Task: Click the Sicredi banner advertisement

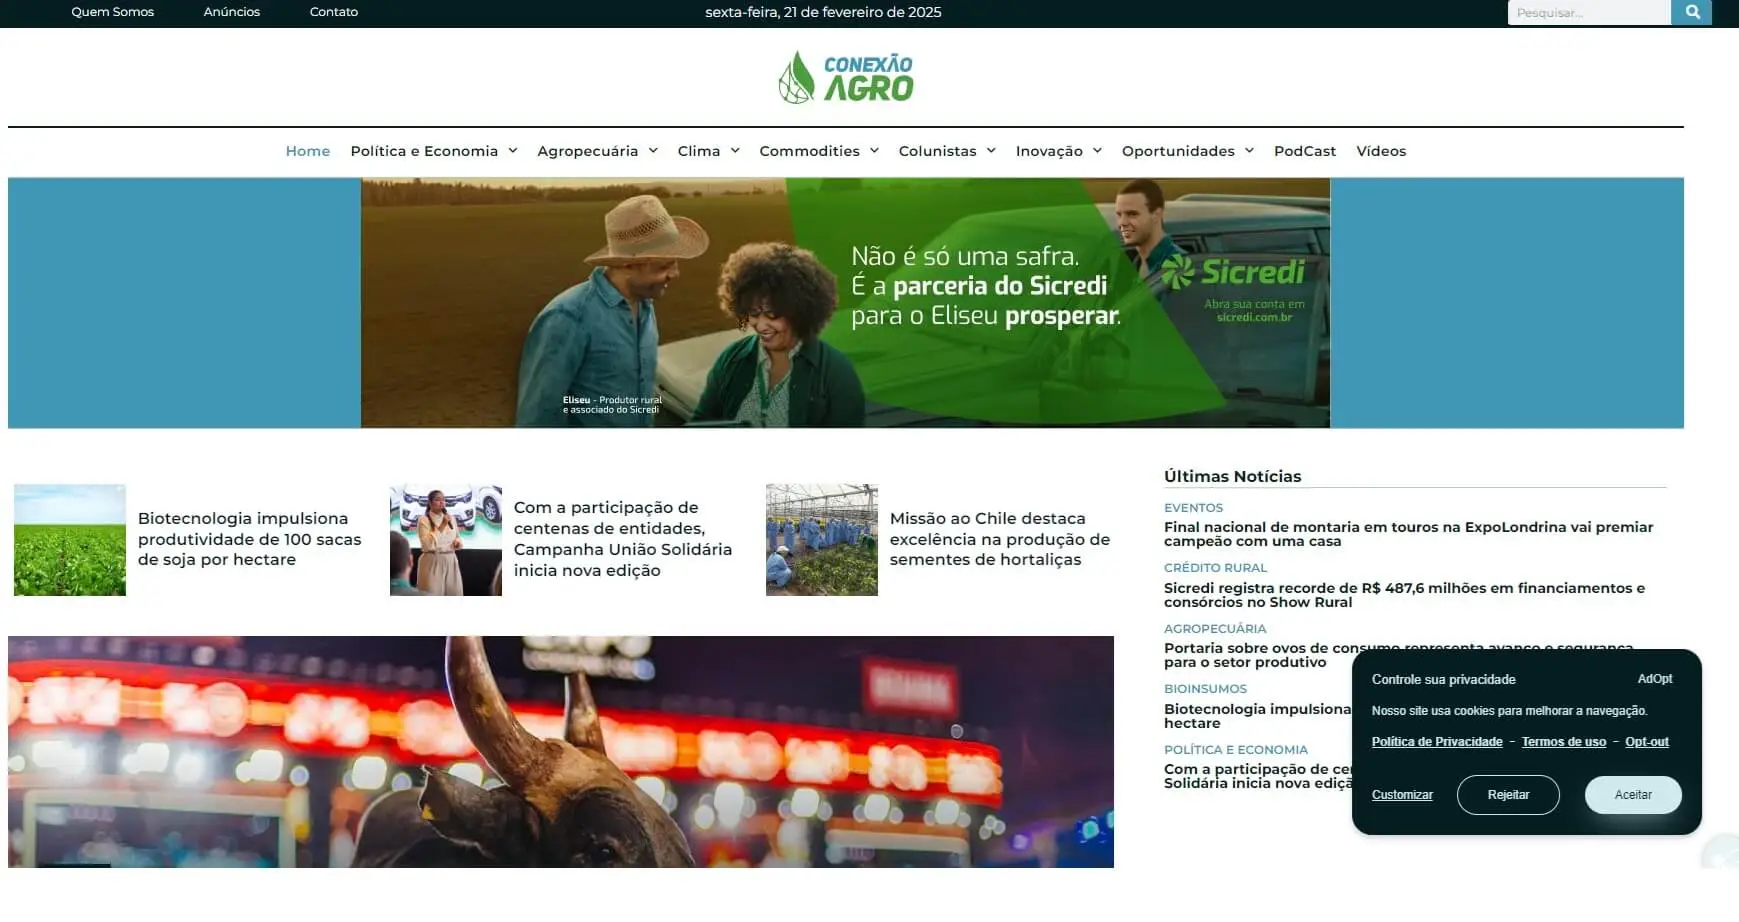Action: [845, 303]
